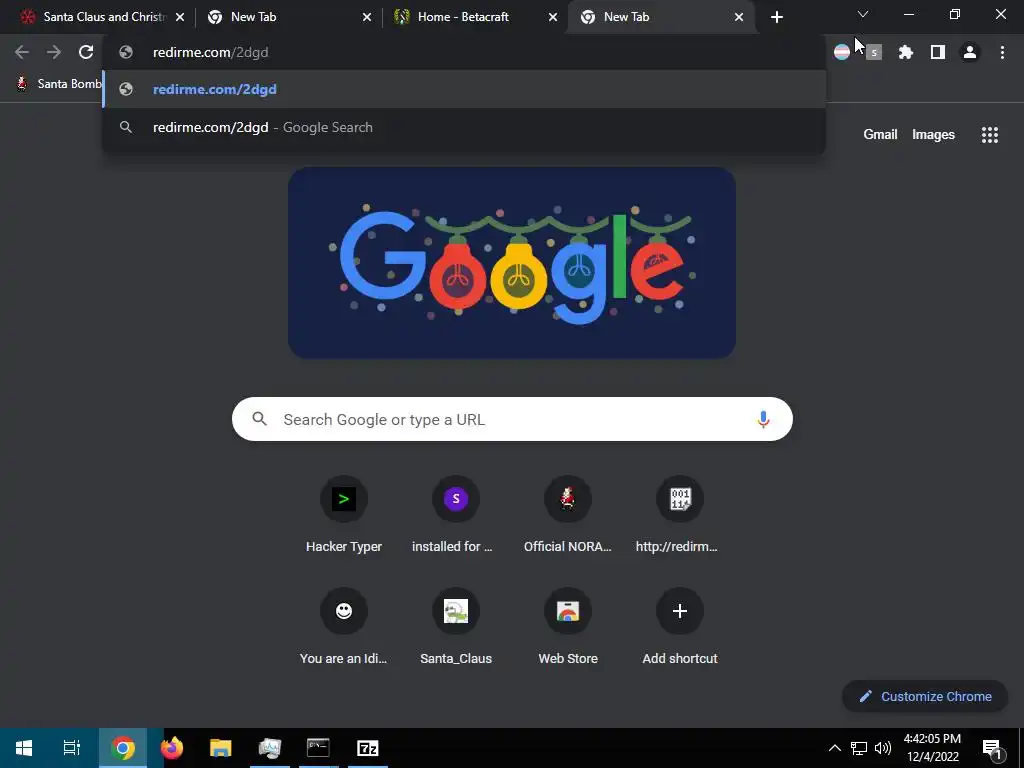
Task: Open the Chrome profile avatar icon
Action: pyautogui.click(x=970, y=52)
